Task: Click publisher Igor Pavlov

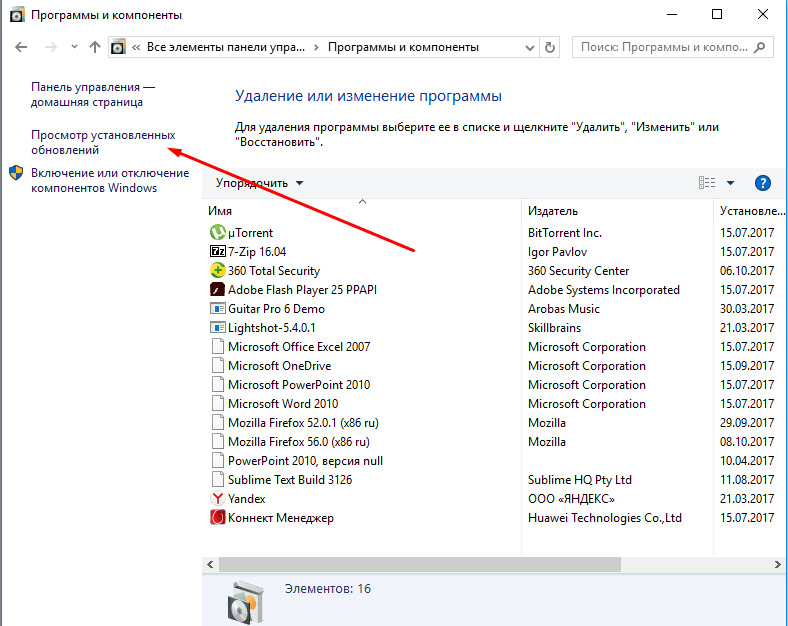Action: pos(557,252)
